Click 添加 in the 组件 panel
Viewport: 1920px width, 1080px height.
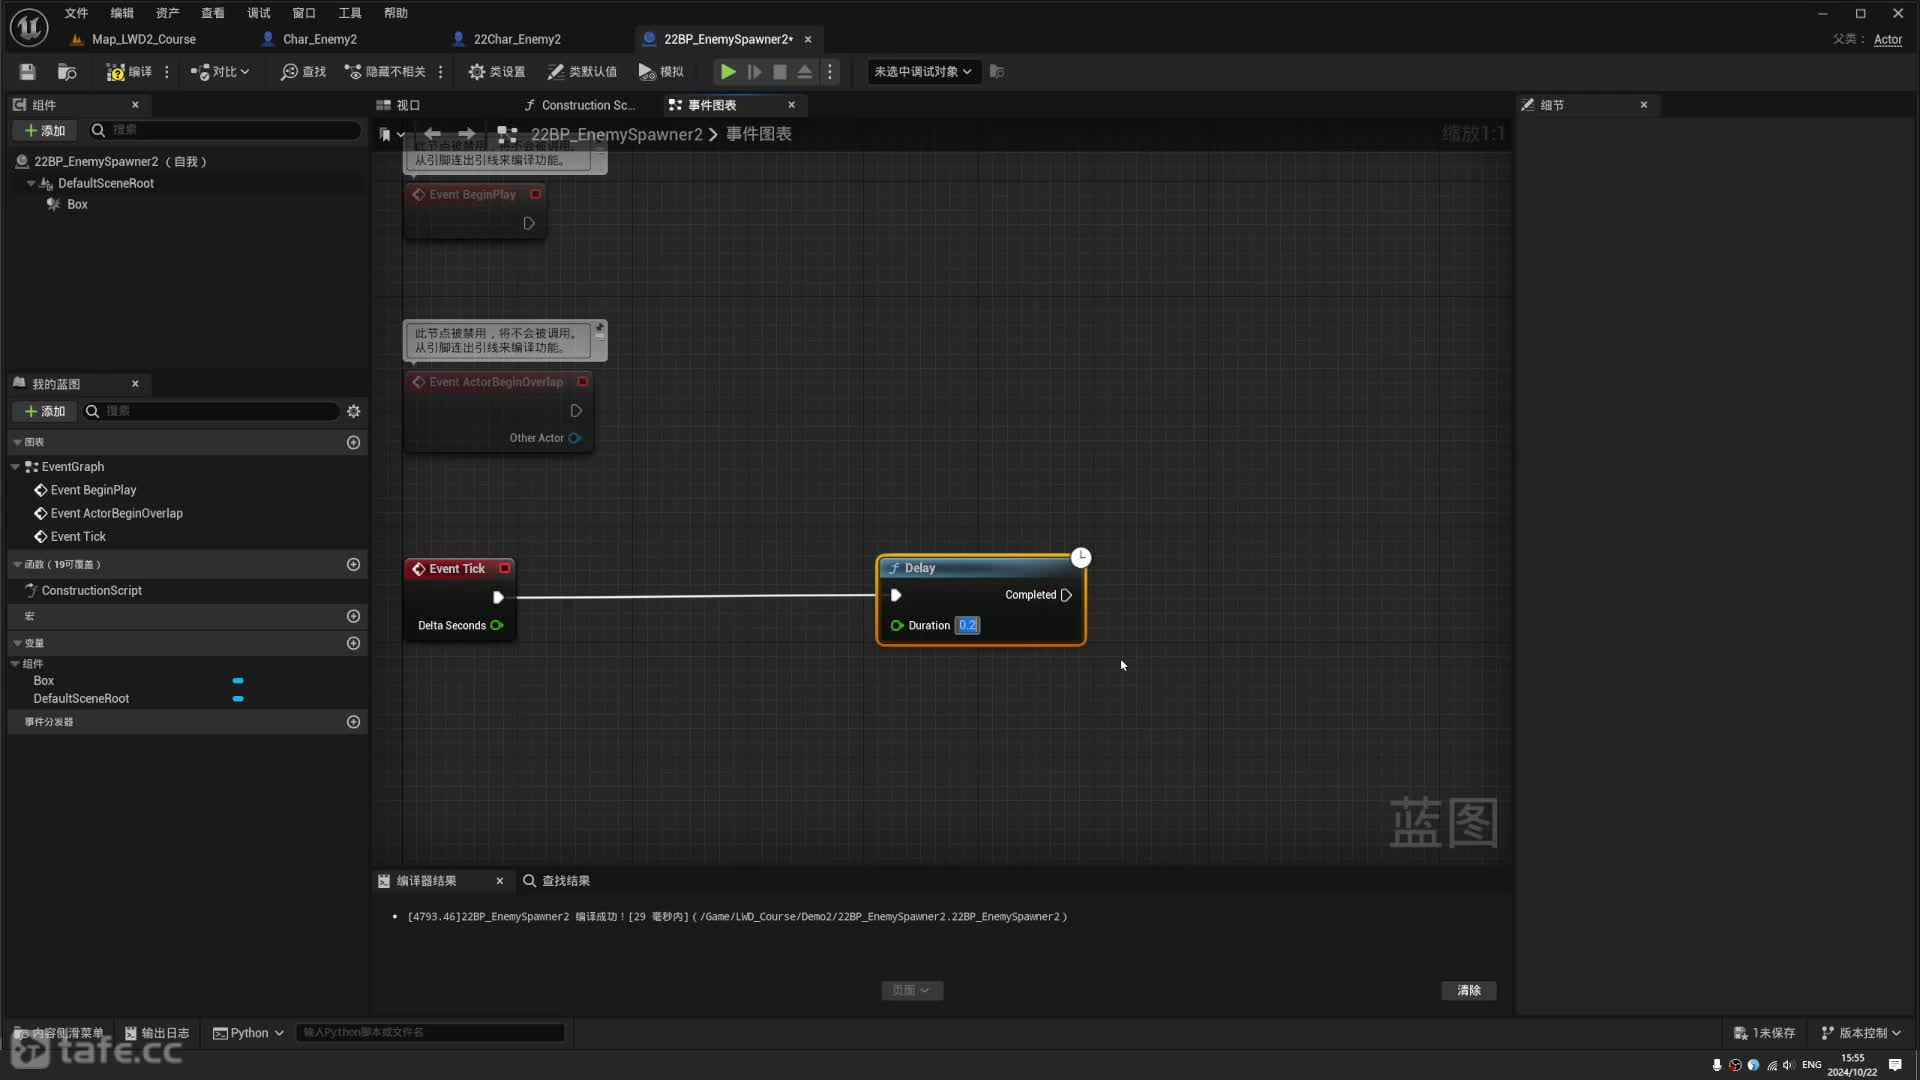[45, 130]
